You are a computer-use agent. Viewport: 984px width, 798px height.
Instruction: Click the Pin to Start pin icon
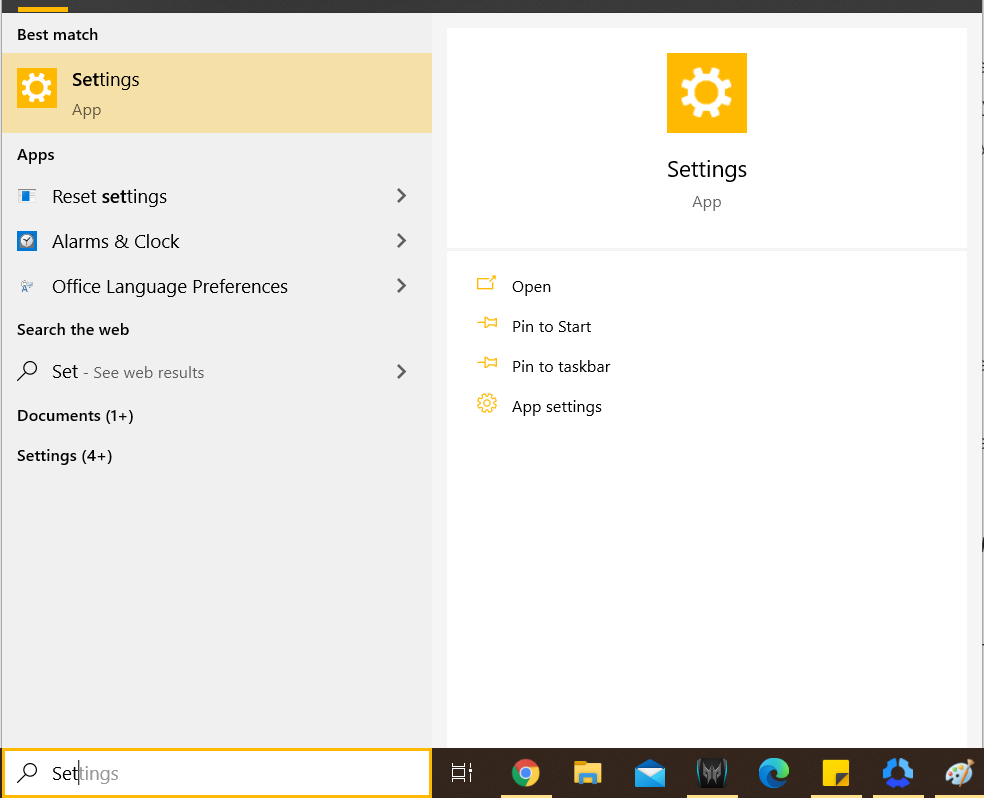[487, 324]
